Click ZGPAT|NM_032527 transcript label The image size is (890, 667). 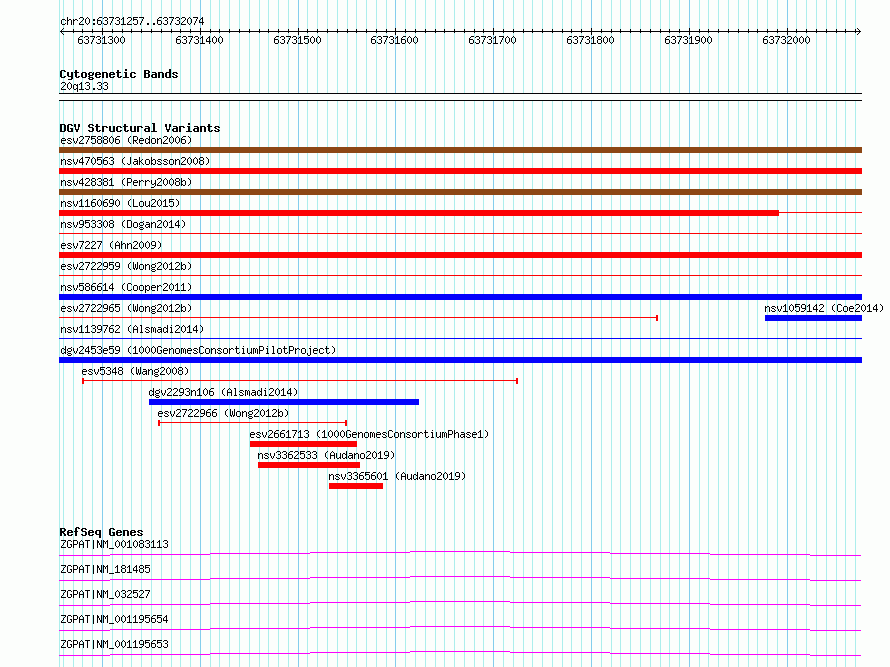tap(105, 594)
